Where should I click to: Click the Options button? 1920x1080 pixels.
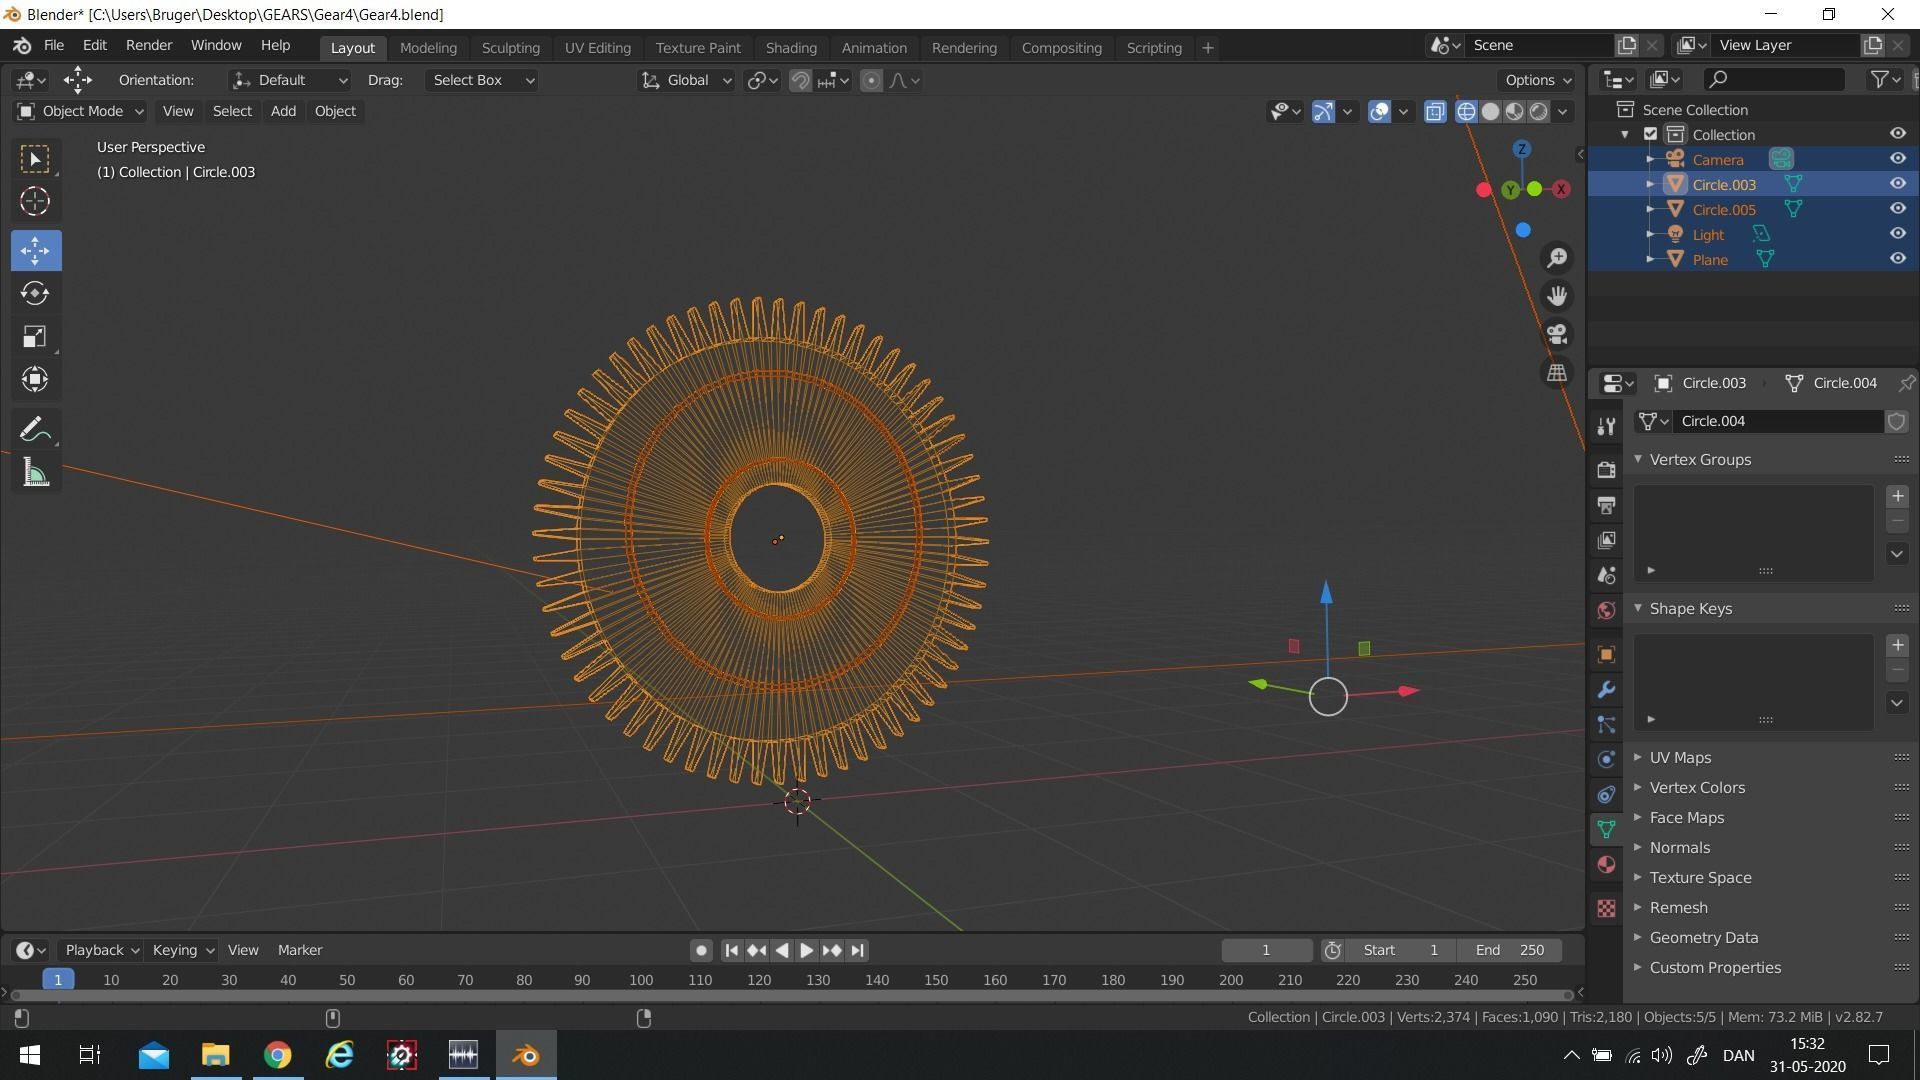(x=1537, y=80)
